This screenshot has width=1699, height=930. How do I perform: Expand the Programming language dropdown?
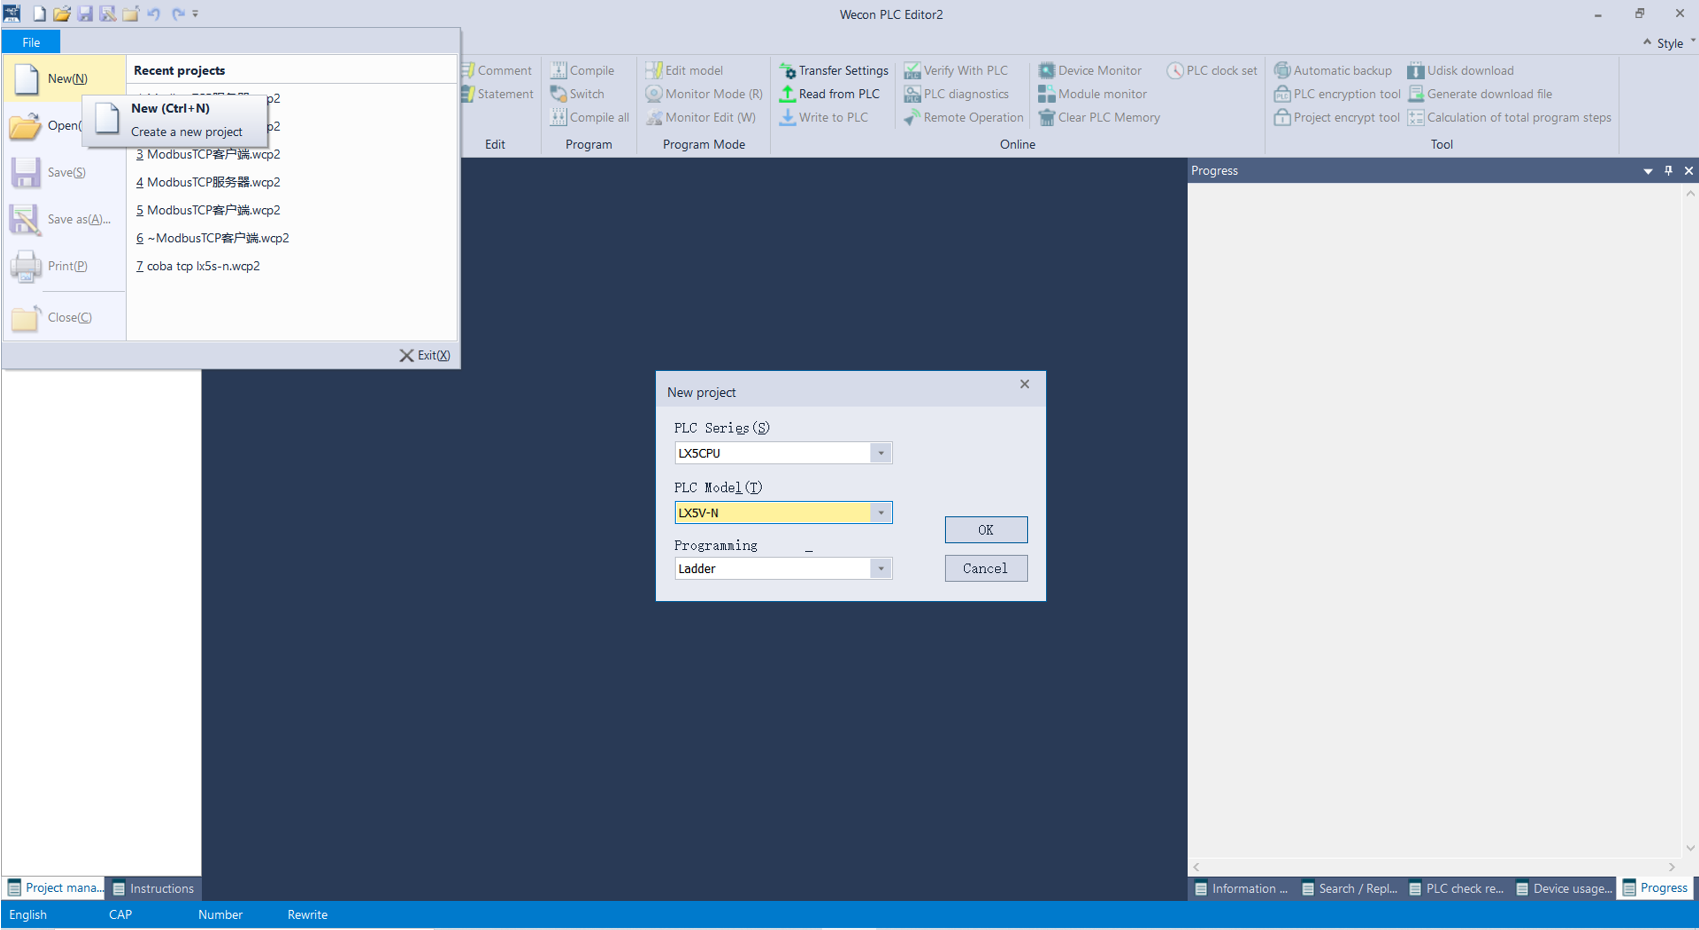tap(880, 569)
